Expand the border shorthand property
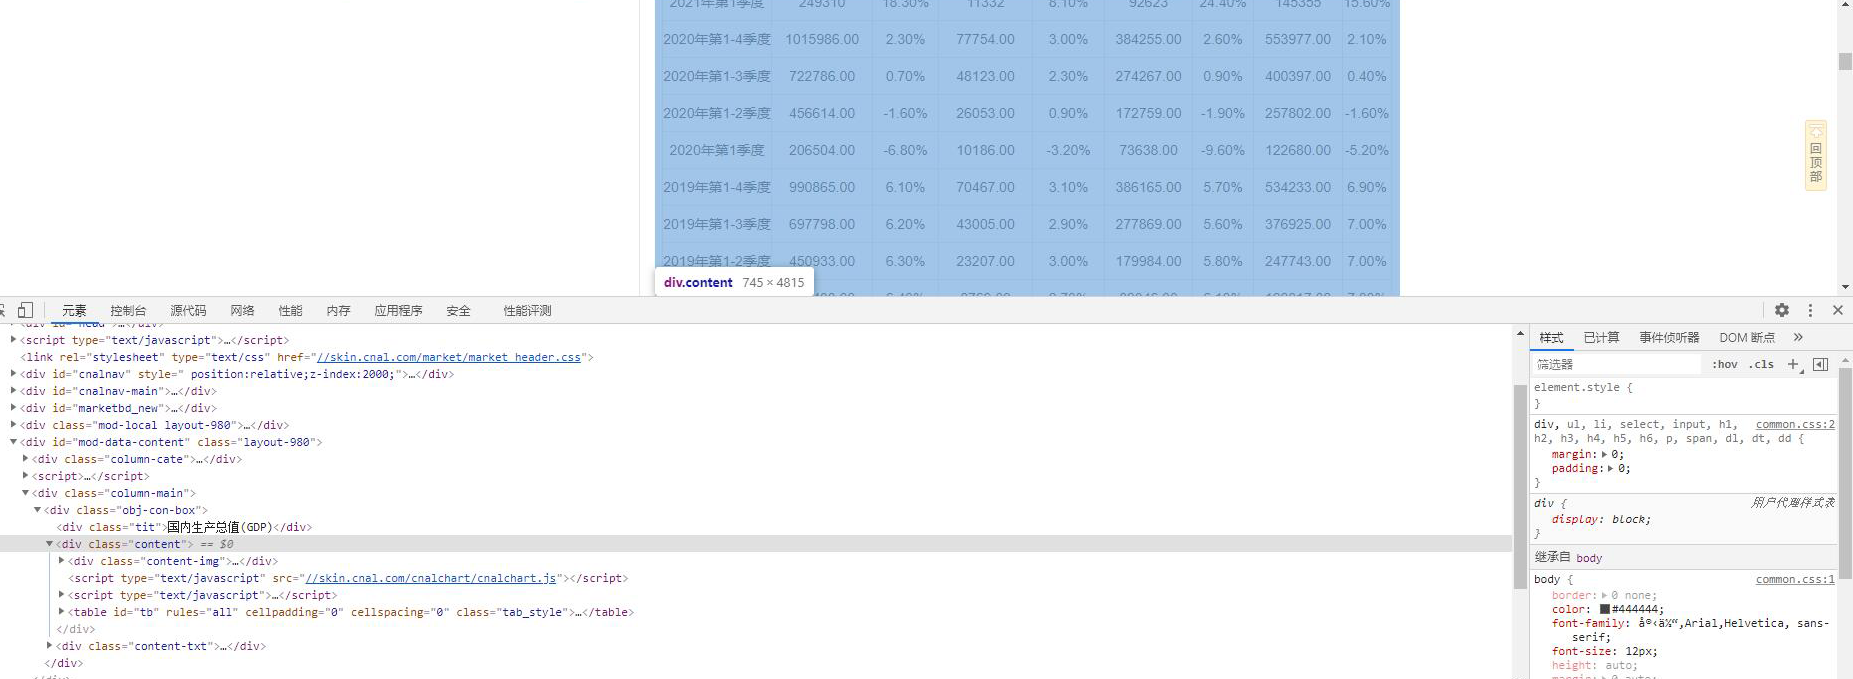 (1605, 595)
